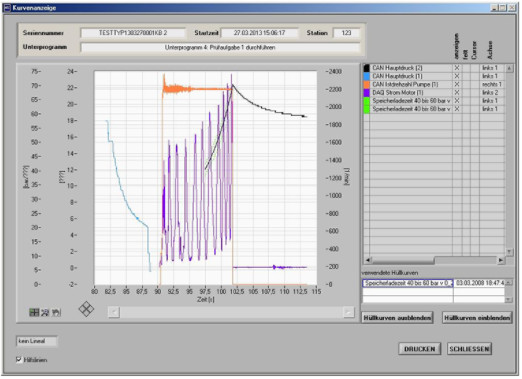
Task: Click the Seriennummer field
Action: coord(133,33)
